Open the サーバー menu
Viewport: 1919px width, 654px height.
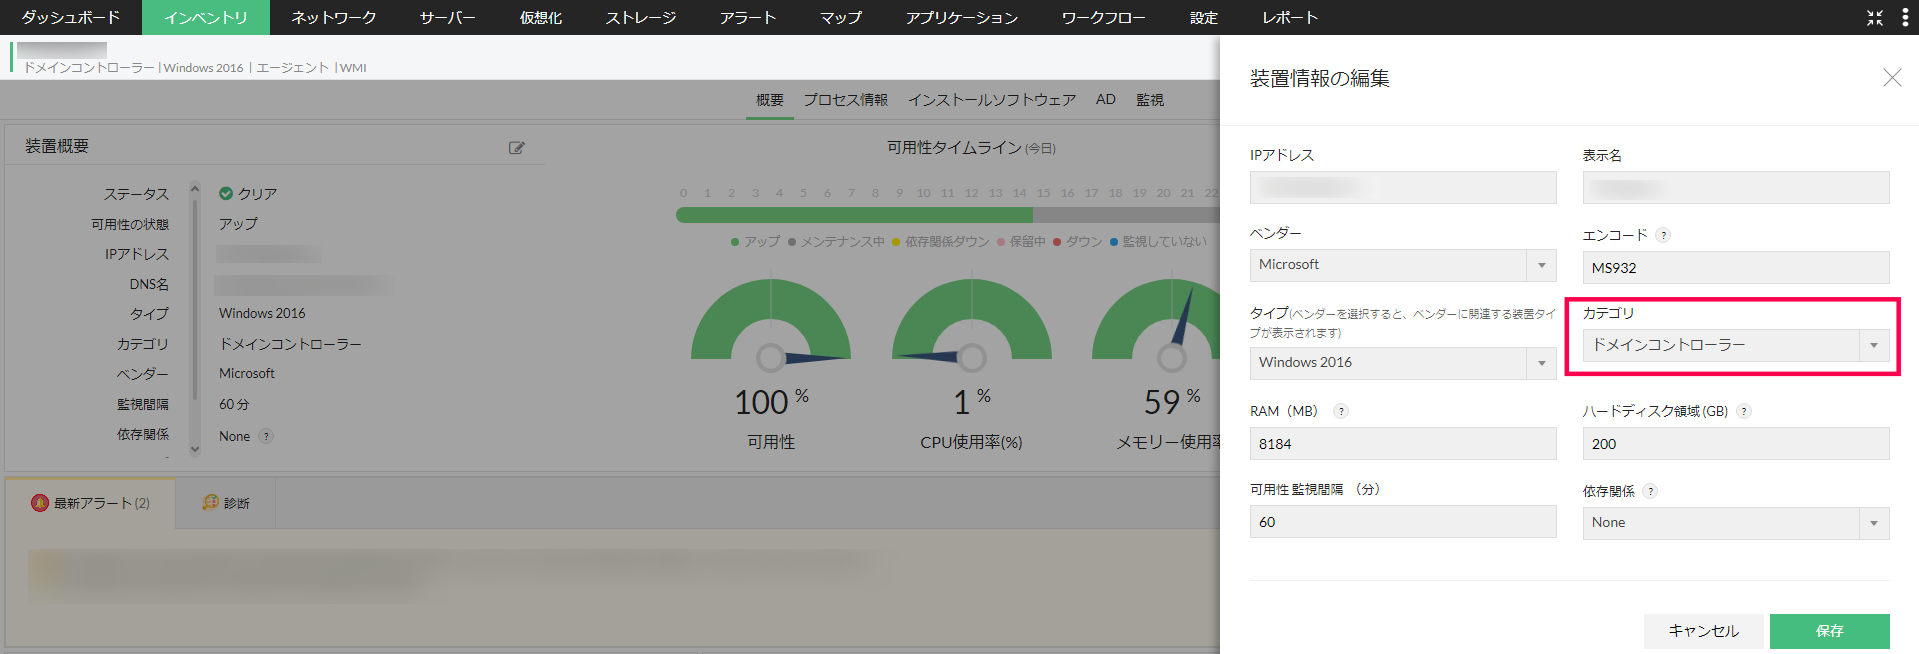pyautogui.click(x=447, y=17)
